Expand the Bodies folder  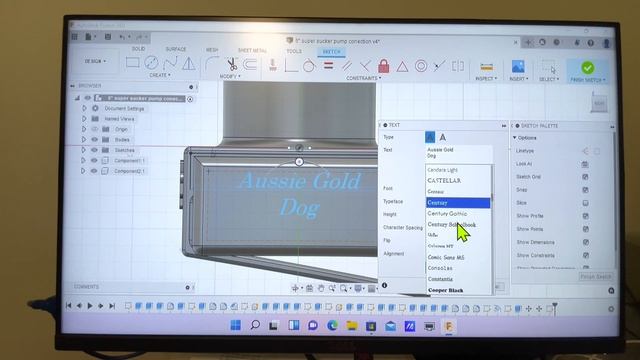[x=84, y=140]
